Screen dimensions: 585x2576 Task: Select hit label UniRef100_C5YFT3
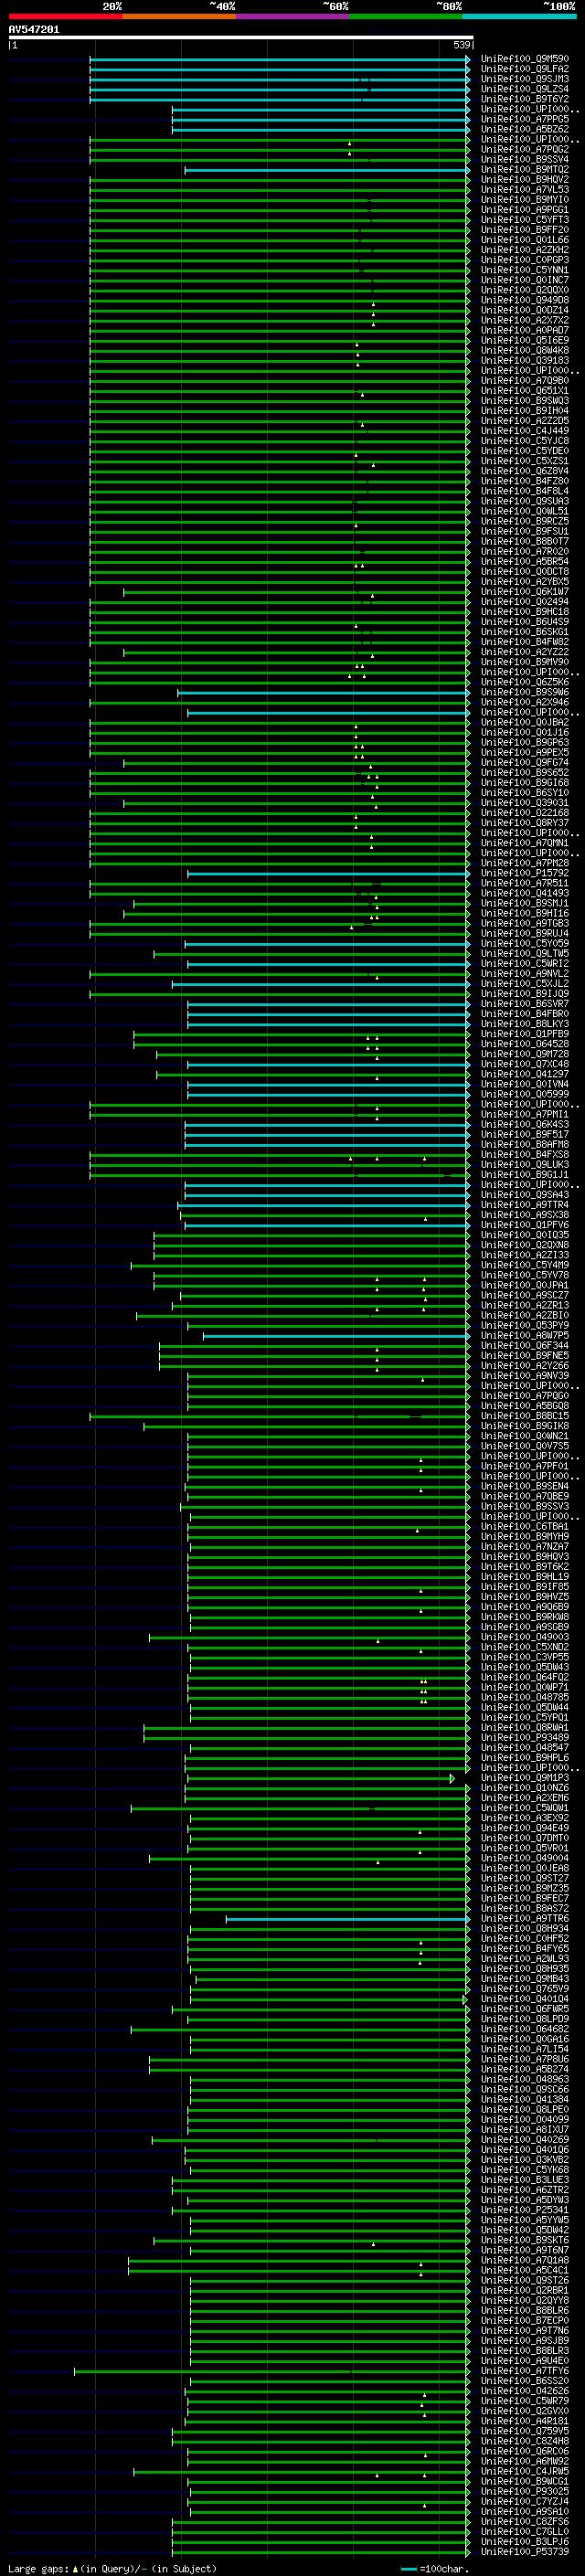point(525,220)
